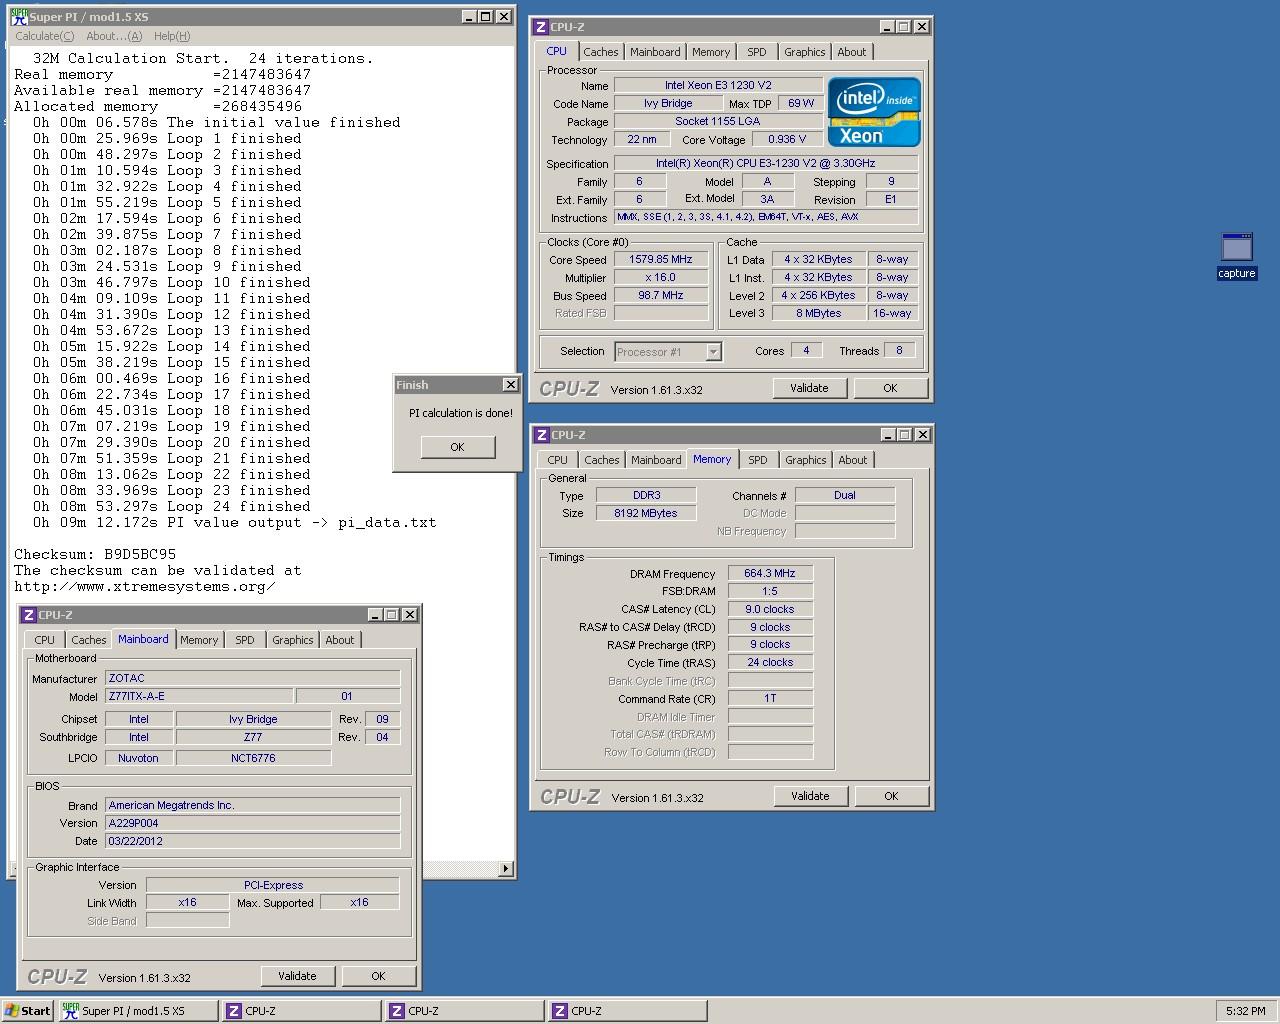Open the SPD tab in CPU-Z Memory window
1280x1024 pixels.
coord(757,460)
